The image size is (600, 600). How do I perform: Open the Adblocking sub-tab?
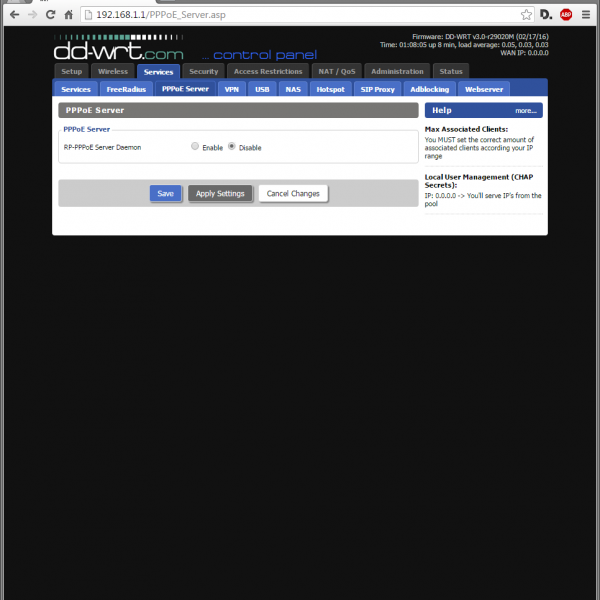coord(429,89)
